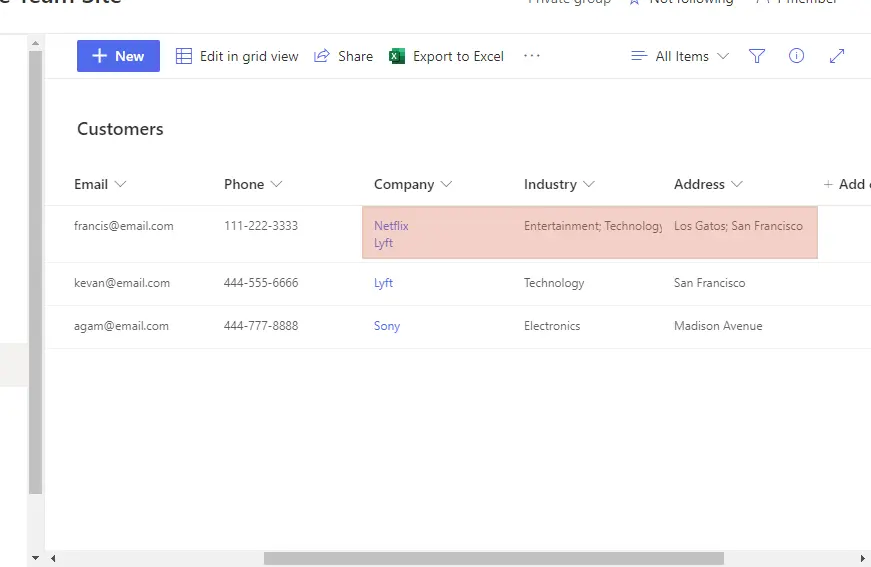
Task: Expand content with the diagonal arrows icon
Action: point(837,56)
